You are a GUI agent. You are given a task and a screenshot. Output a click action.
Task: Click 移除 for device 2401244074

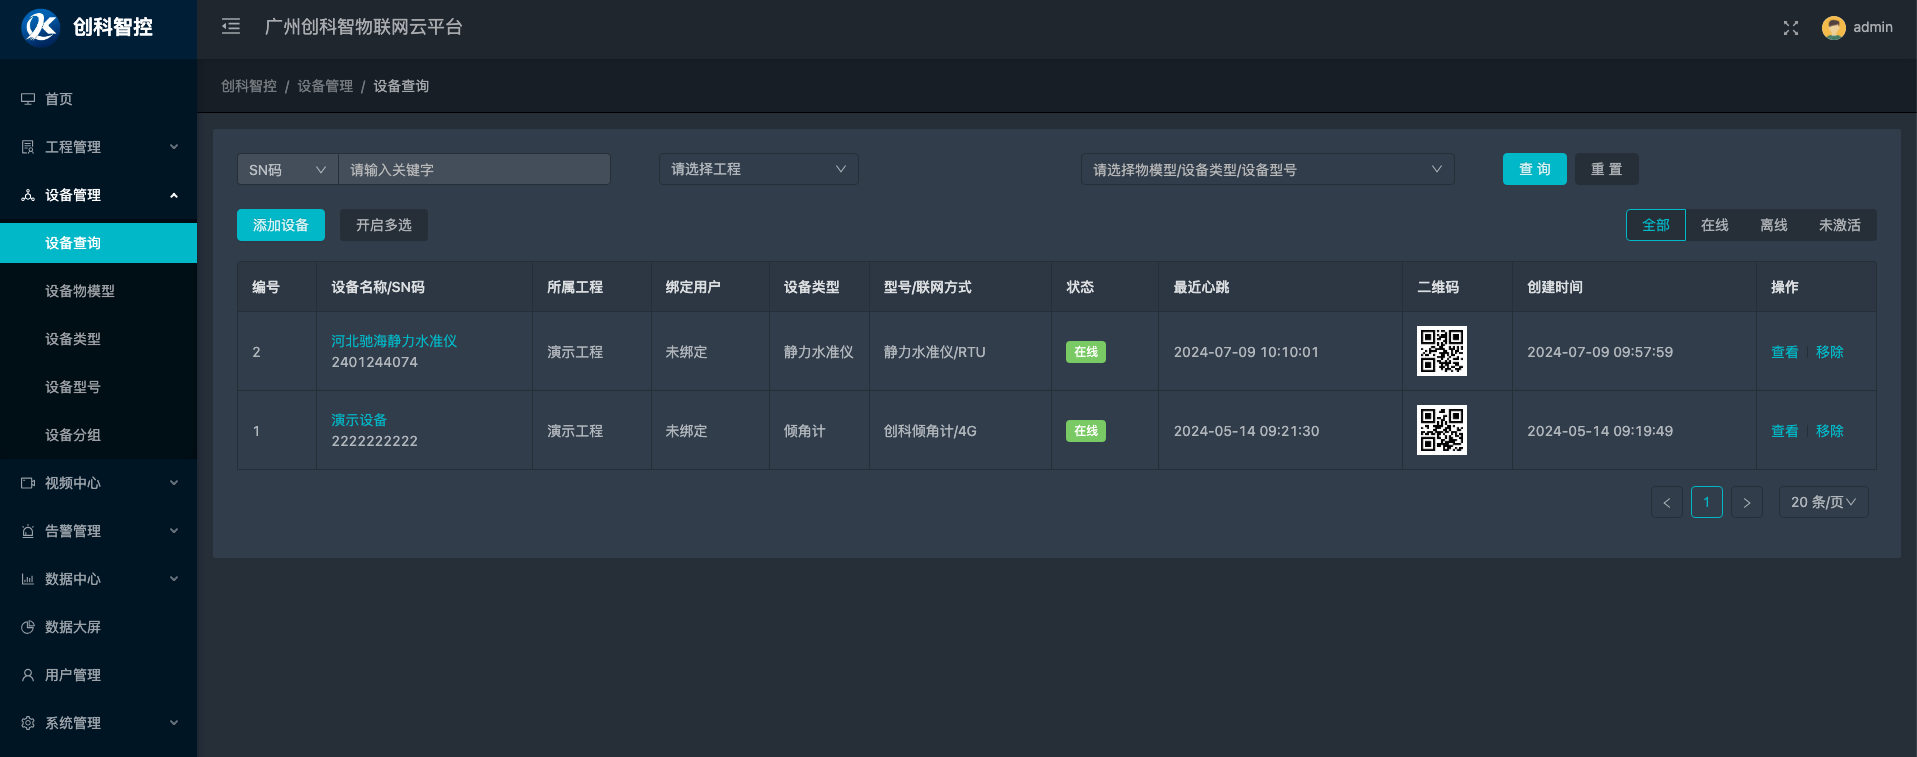(1830, 352)
